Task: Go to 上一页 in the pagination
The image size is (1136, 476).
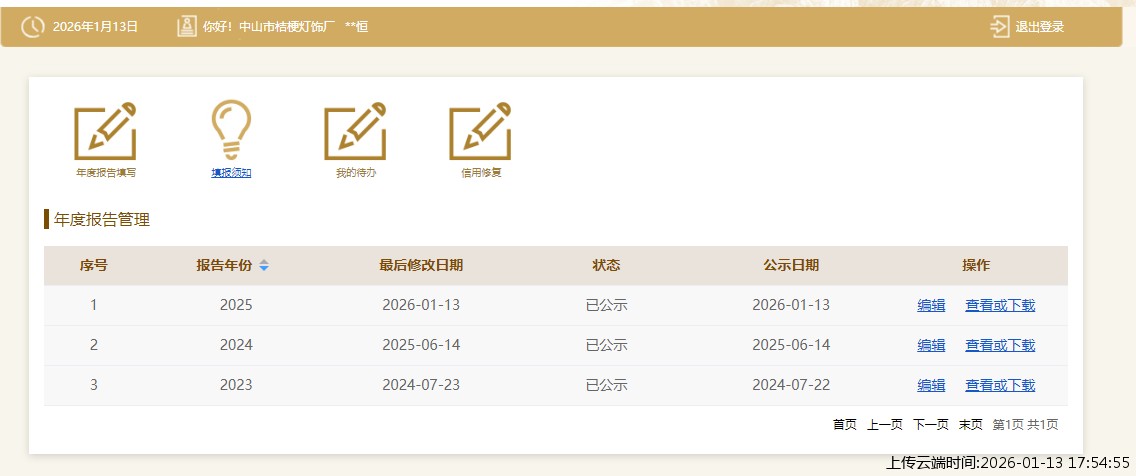Action: click(885, 425)
